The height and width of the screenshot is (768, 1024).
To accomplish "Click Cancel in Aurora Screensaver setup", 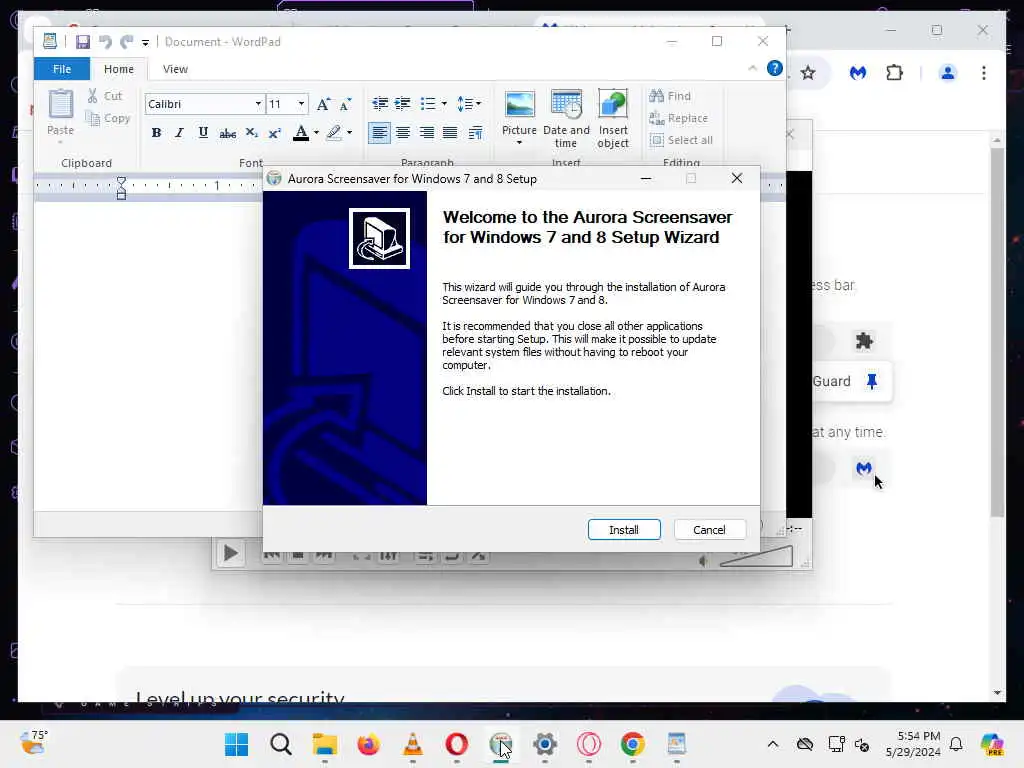I will click(709, 530).
